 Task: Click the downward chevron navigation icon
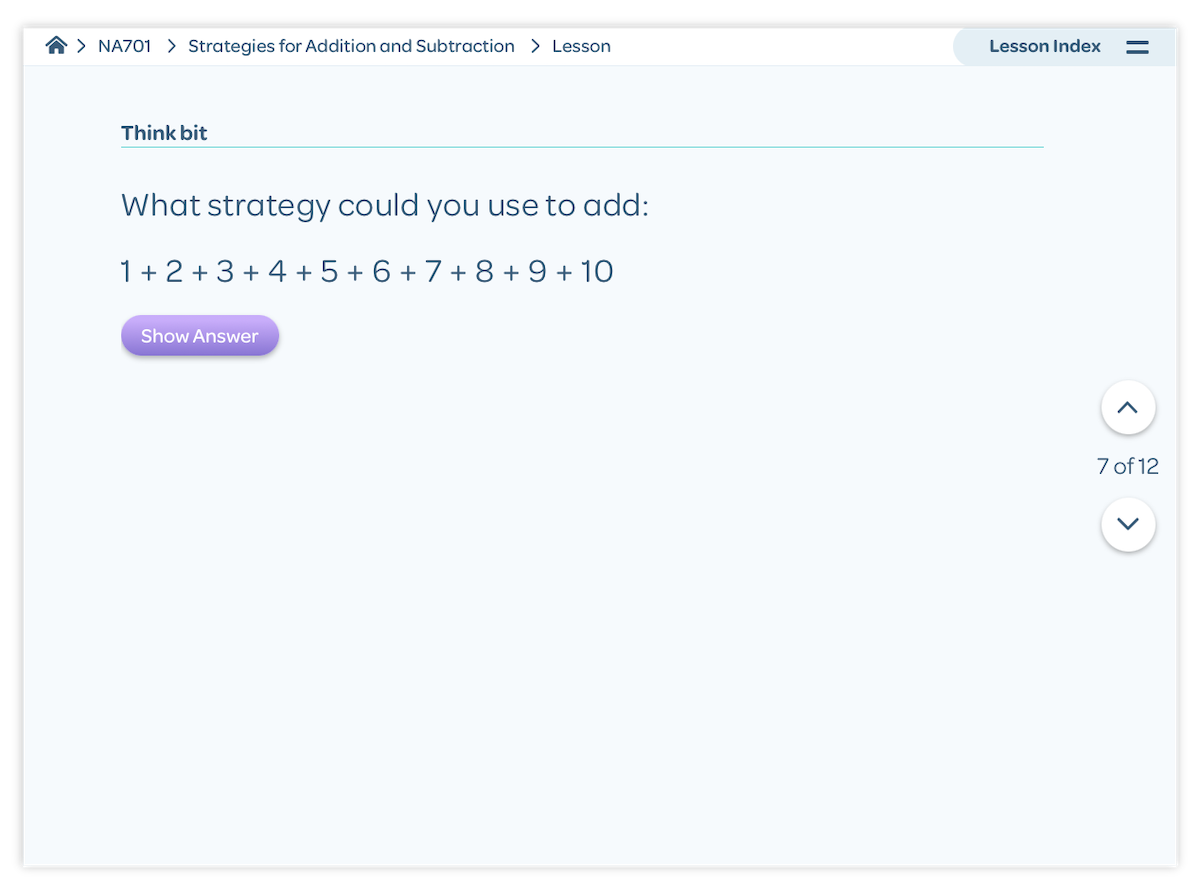pos(1128,523)
